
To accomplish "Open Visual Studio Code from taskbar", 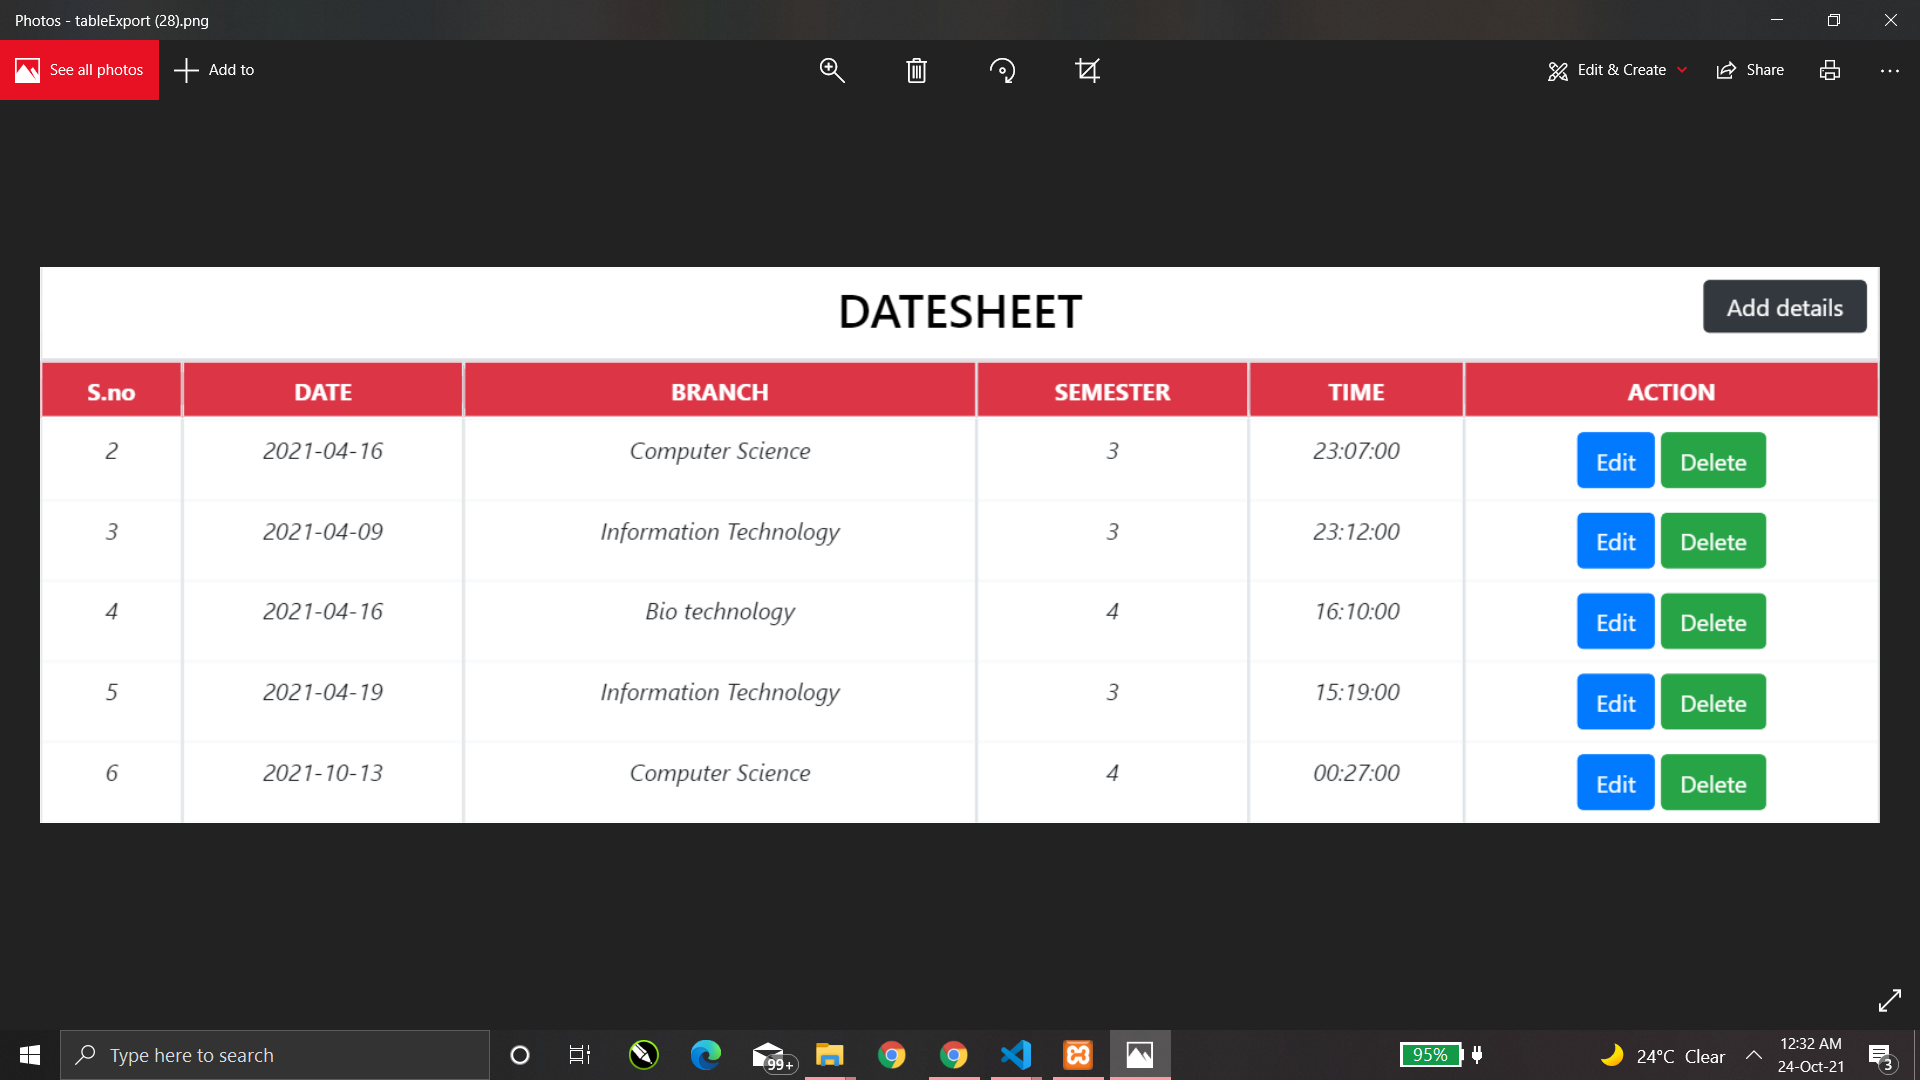I will click(x=1016, y=1055).
